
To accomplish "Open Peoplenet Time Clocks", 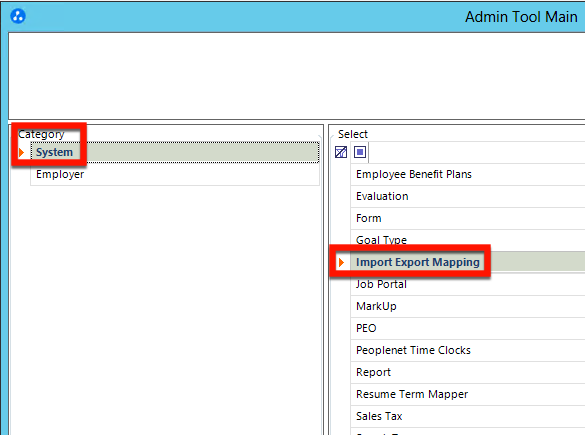I will [x=468, y=350].
